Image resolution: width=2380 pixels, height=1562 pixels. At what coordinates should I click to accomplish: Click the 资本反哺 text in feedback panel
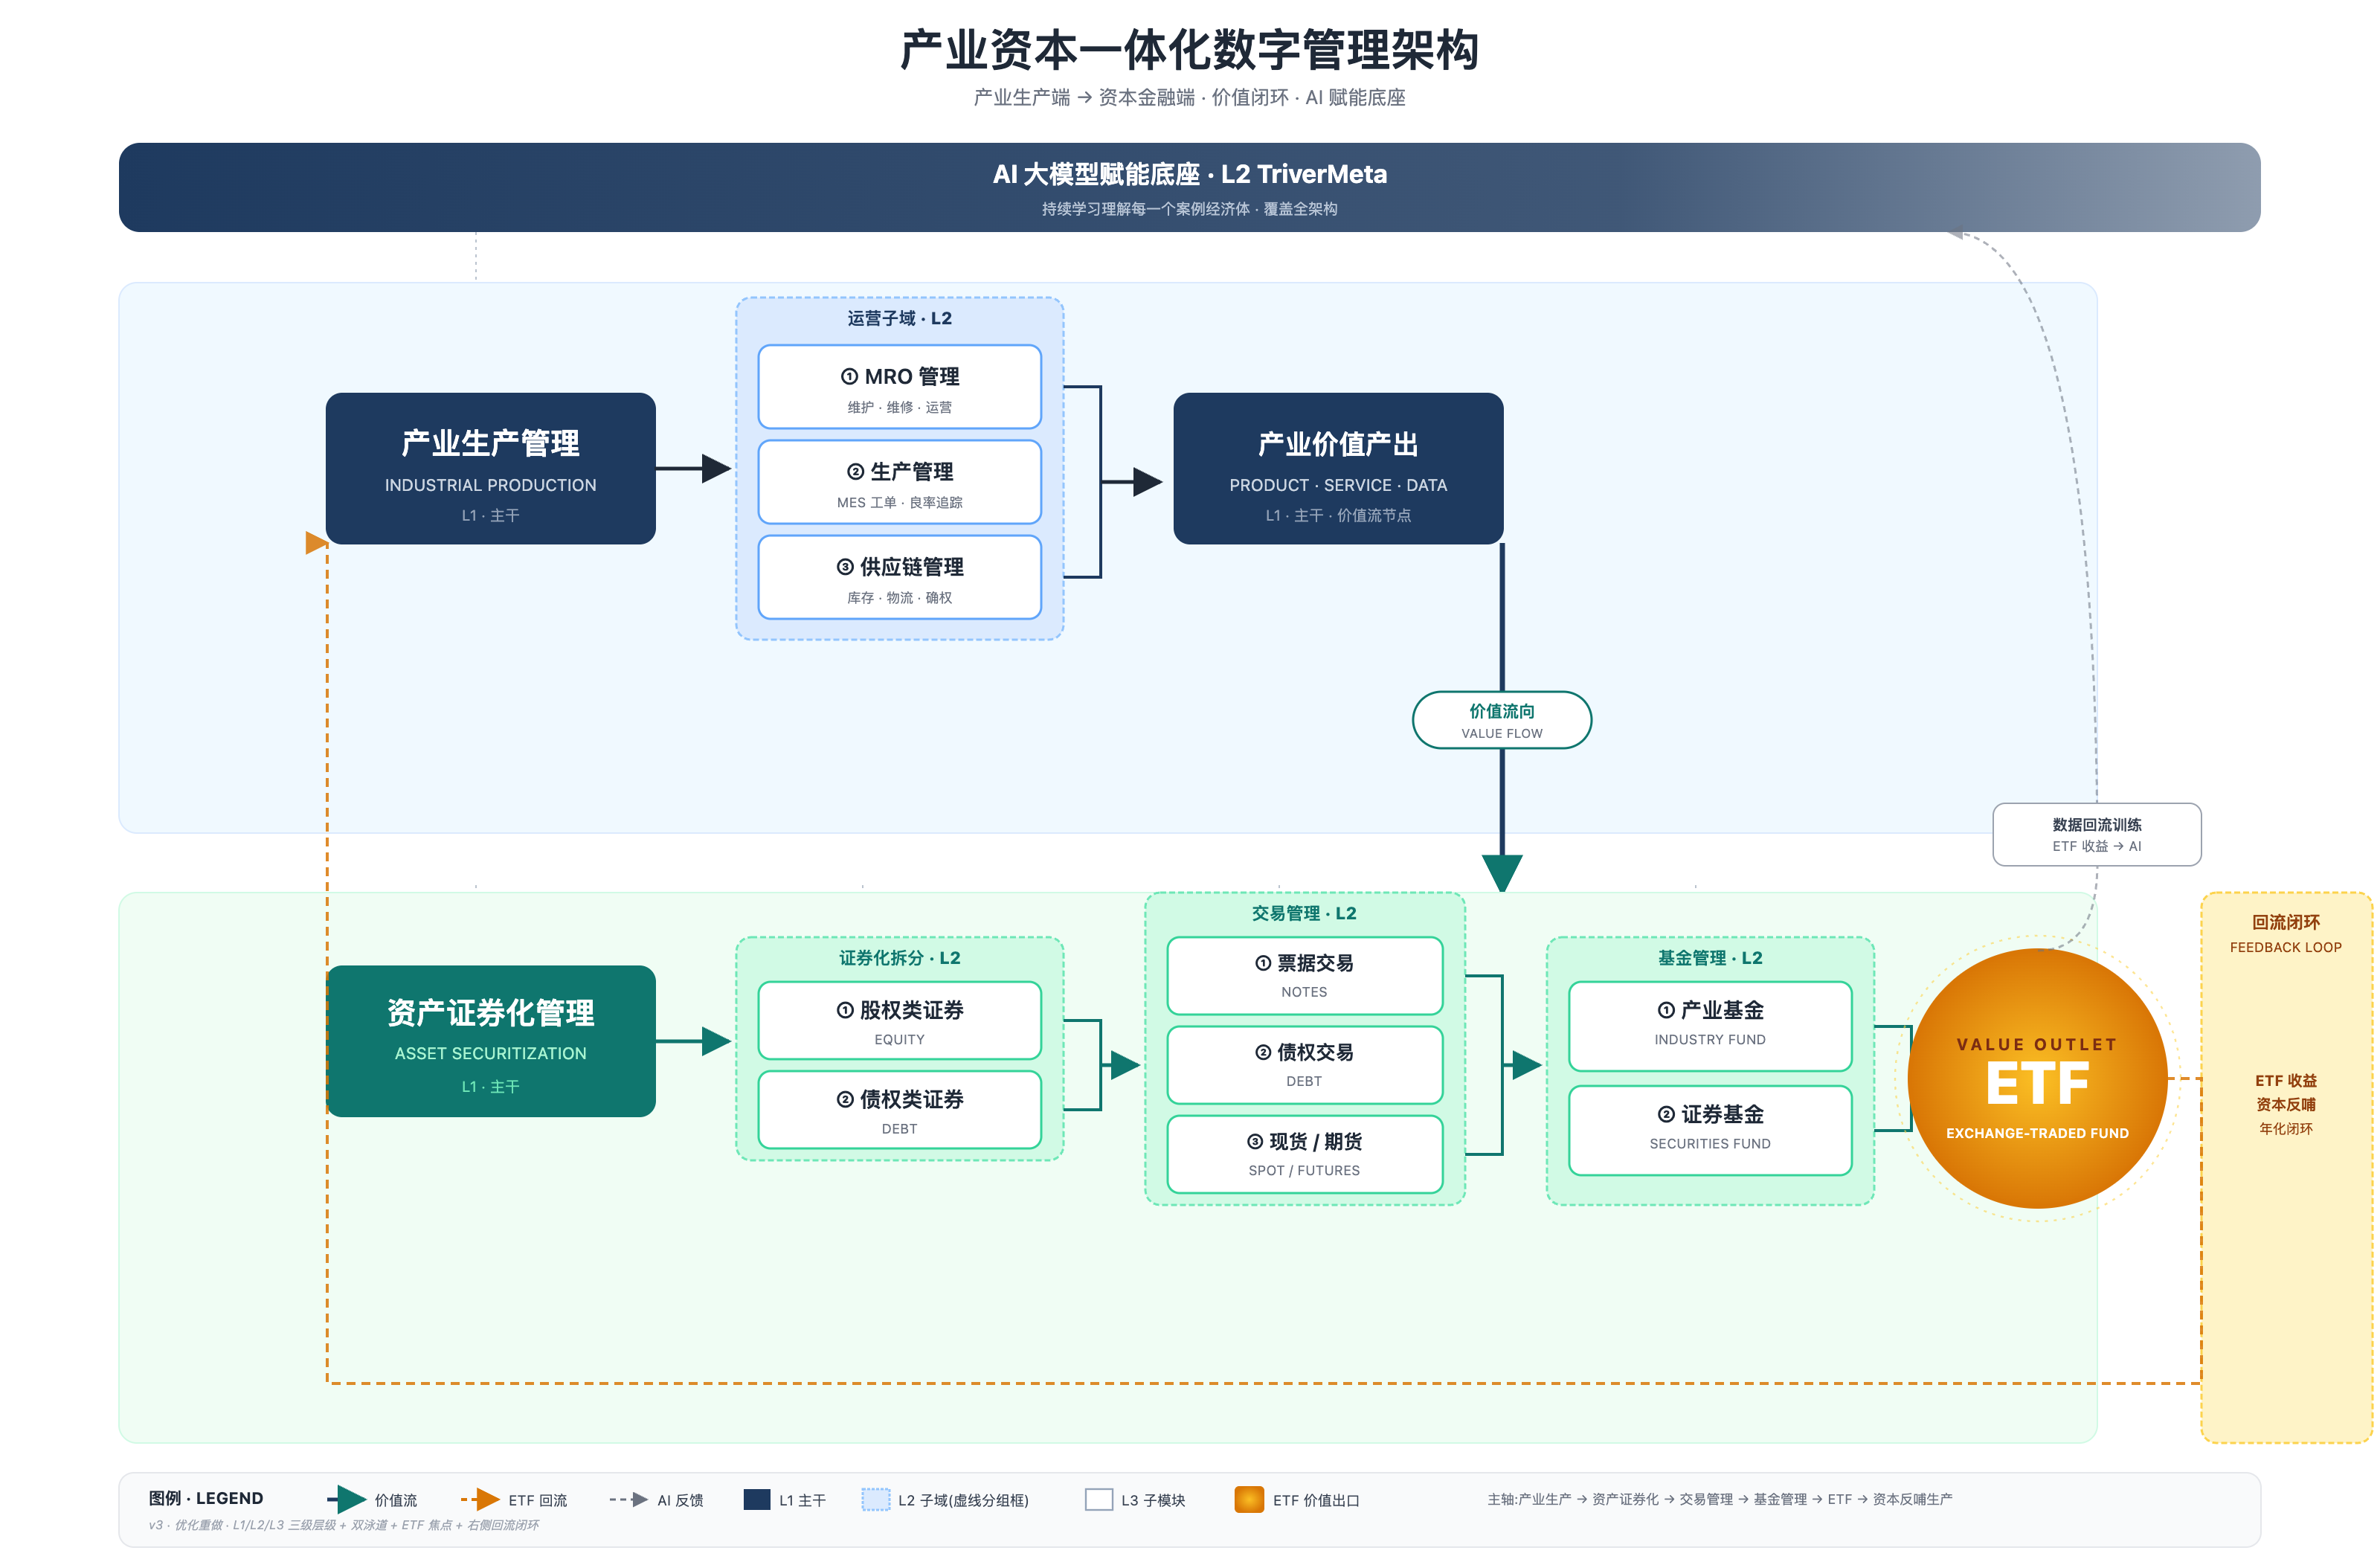2285,1105
